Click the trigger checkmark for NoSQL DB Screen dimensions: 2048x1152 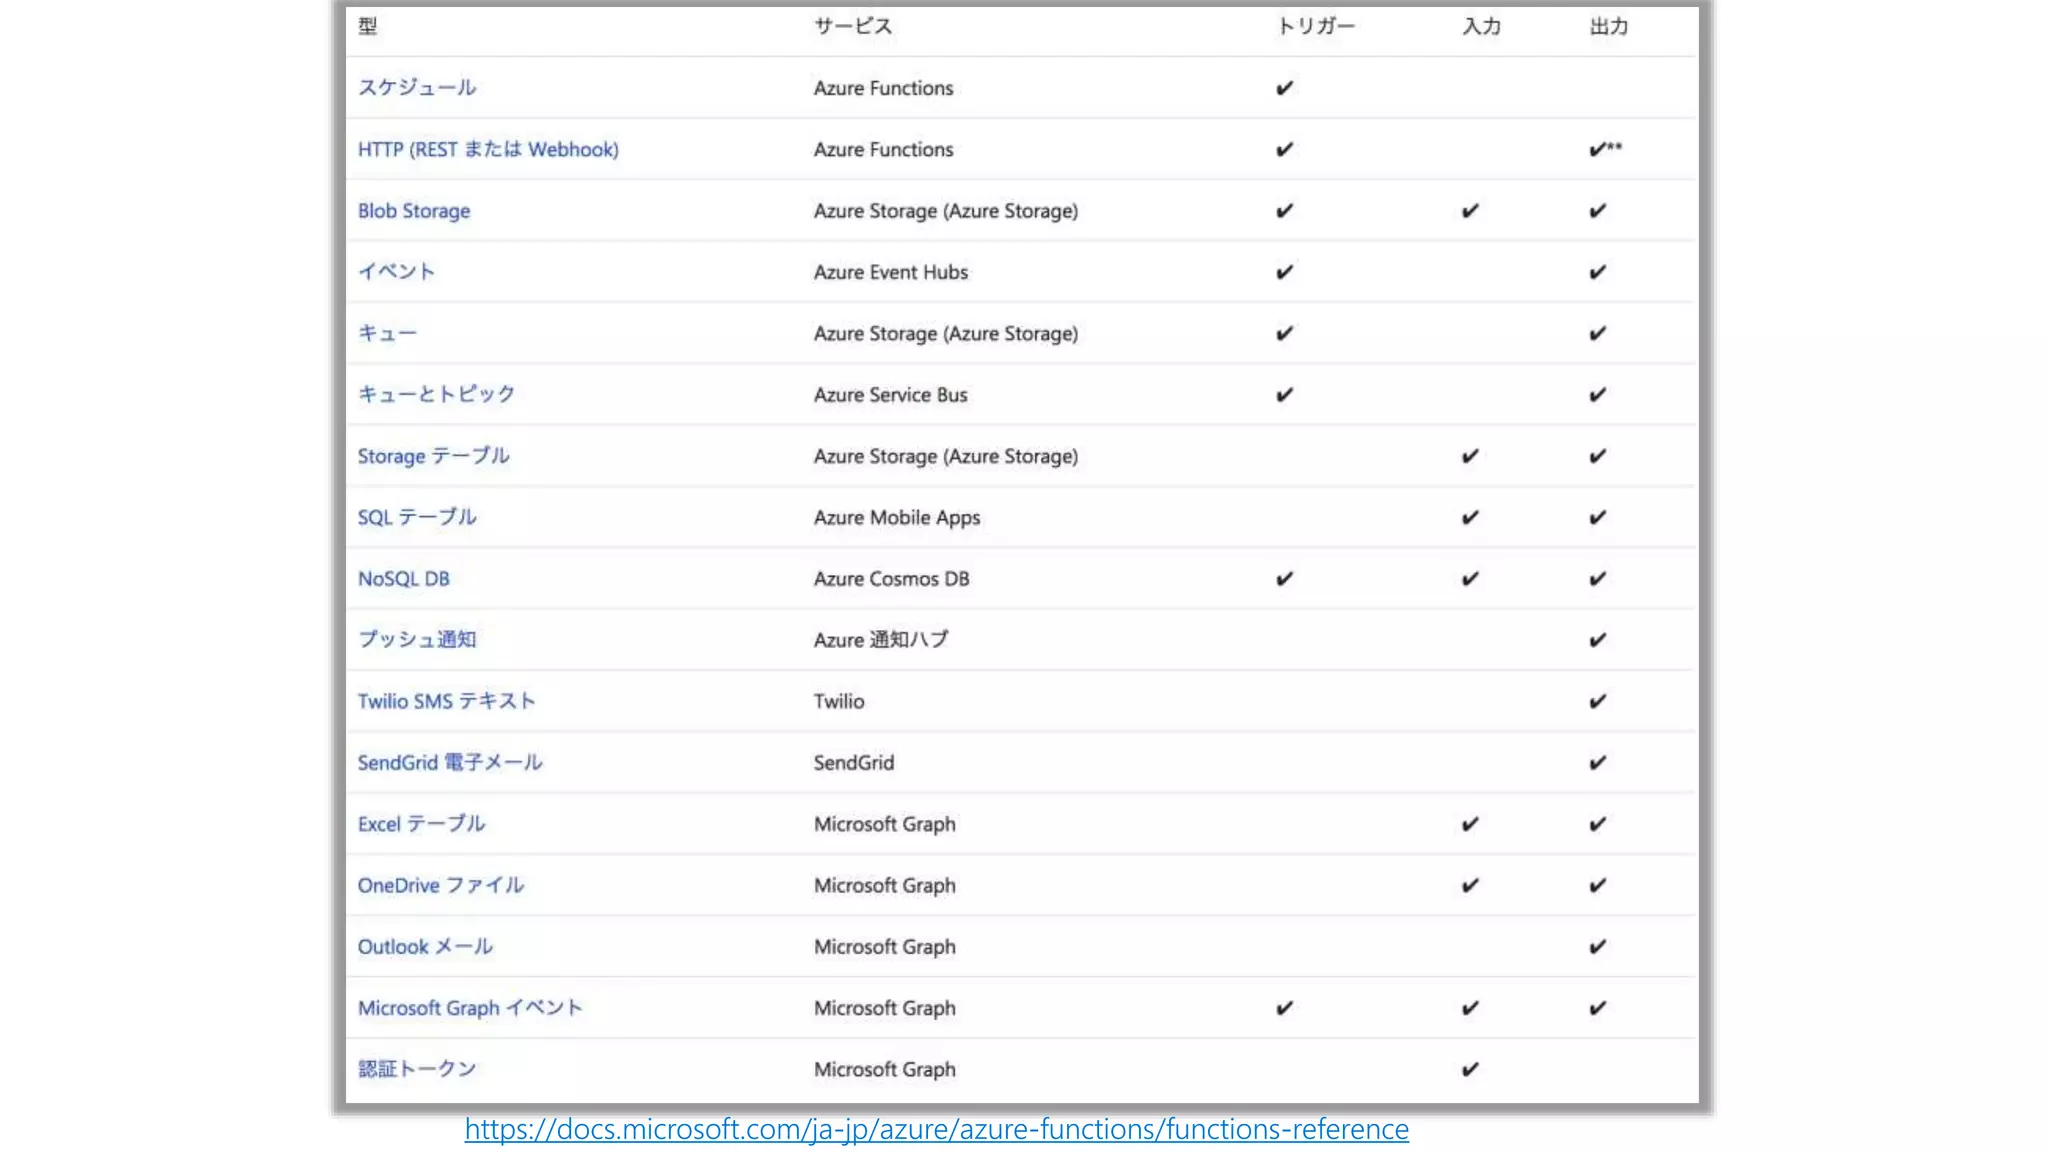coord(1285,579)
